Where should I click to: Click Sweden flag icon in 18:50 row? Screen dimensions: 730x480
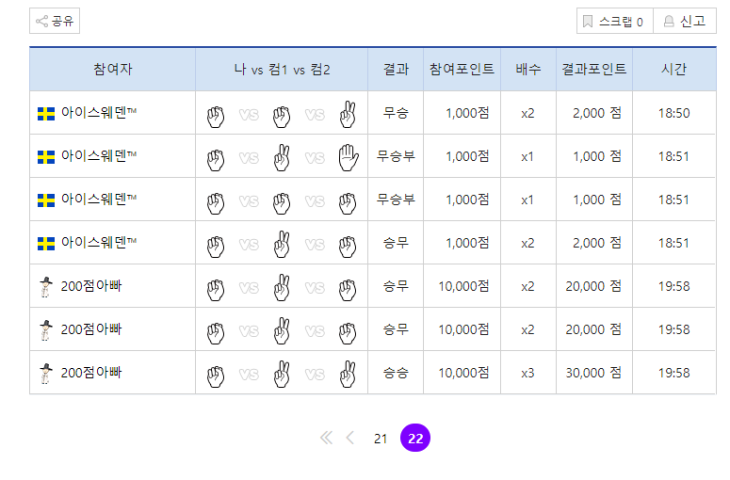click(46, 114)
